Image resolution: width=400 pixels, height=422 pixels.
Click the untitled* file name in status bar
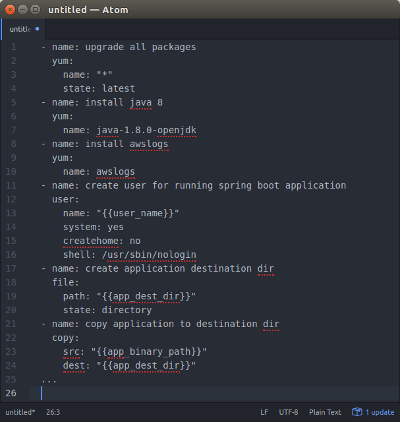[x=20, y=412]
